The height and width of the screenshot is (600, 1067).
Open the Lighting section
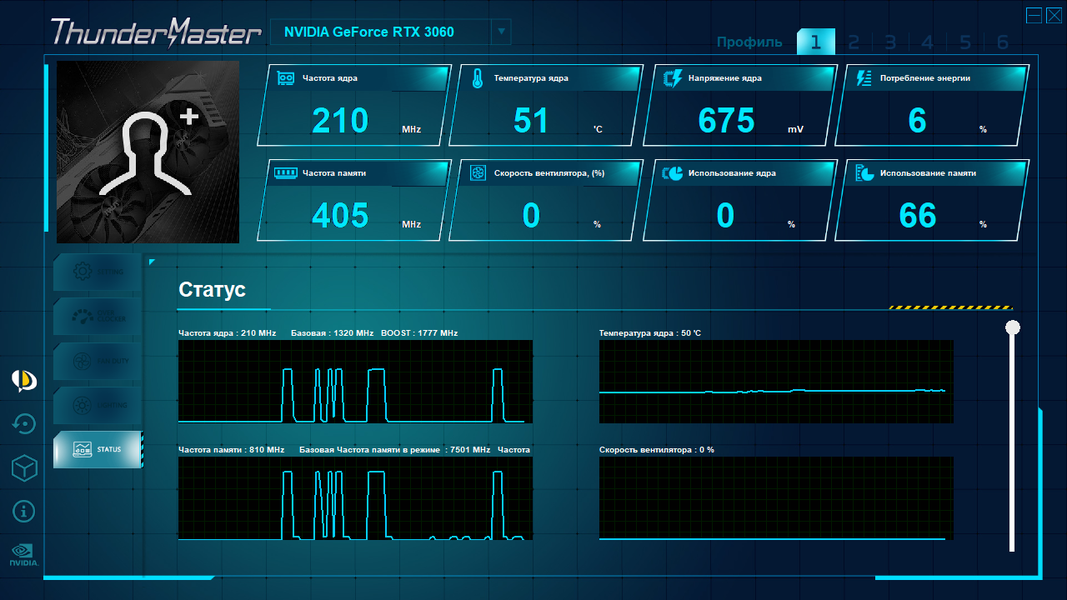pyautogui.click(x=98, y=405)
